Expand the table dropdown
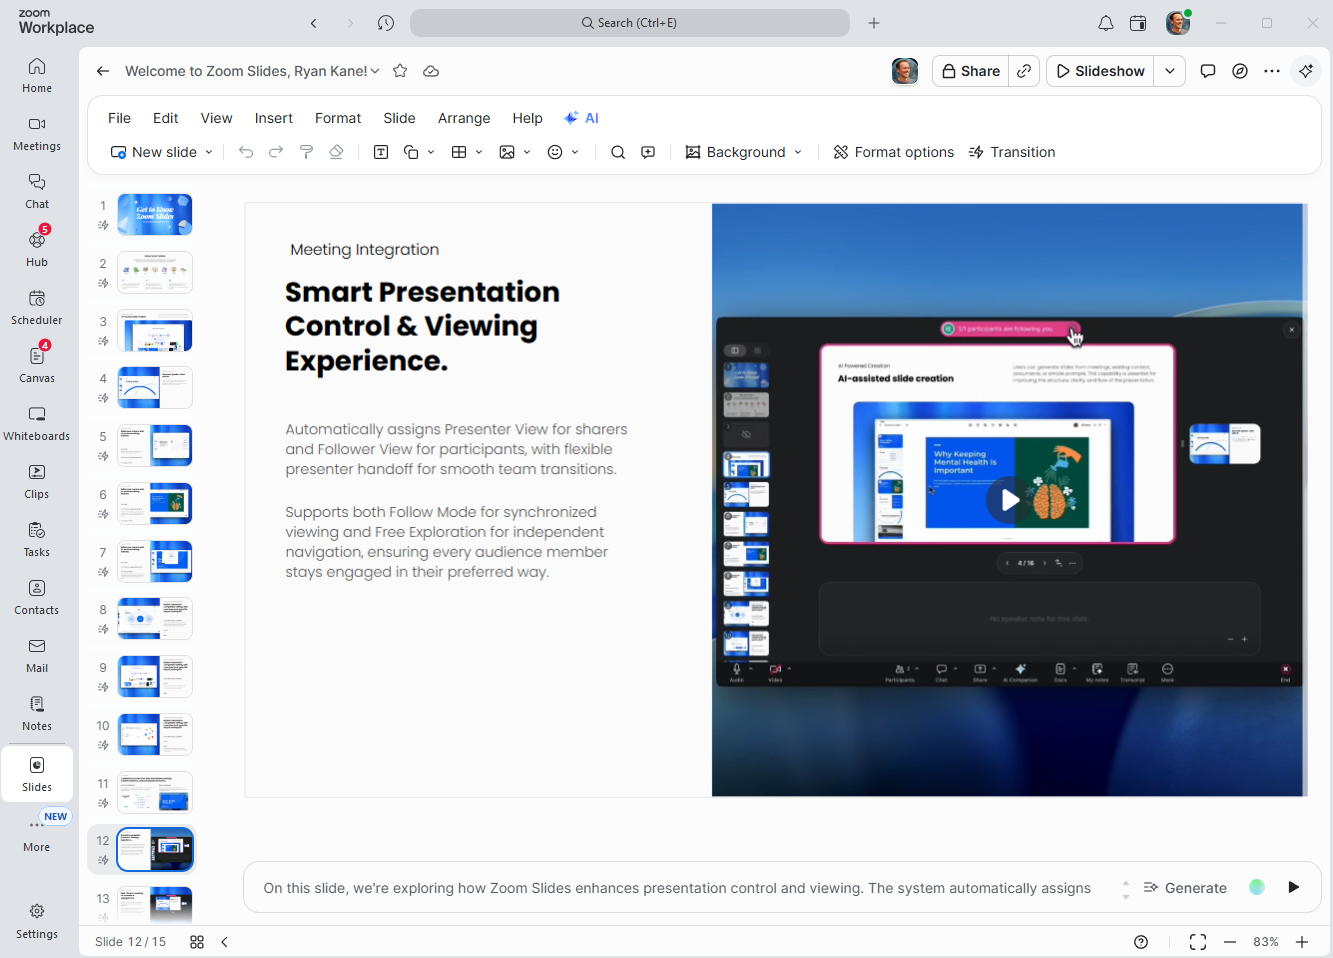This screenshot has height=958, width=1333. (479, 152)
